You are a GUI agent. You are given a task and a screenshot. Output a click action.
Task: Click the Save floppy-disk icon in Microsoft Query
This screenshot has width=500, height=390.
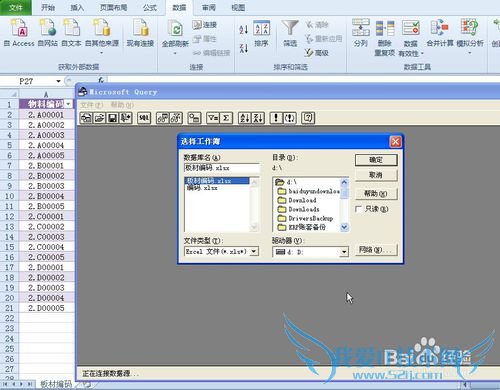pyautogui.click(x=112, y=118)
